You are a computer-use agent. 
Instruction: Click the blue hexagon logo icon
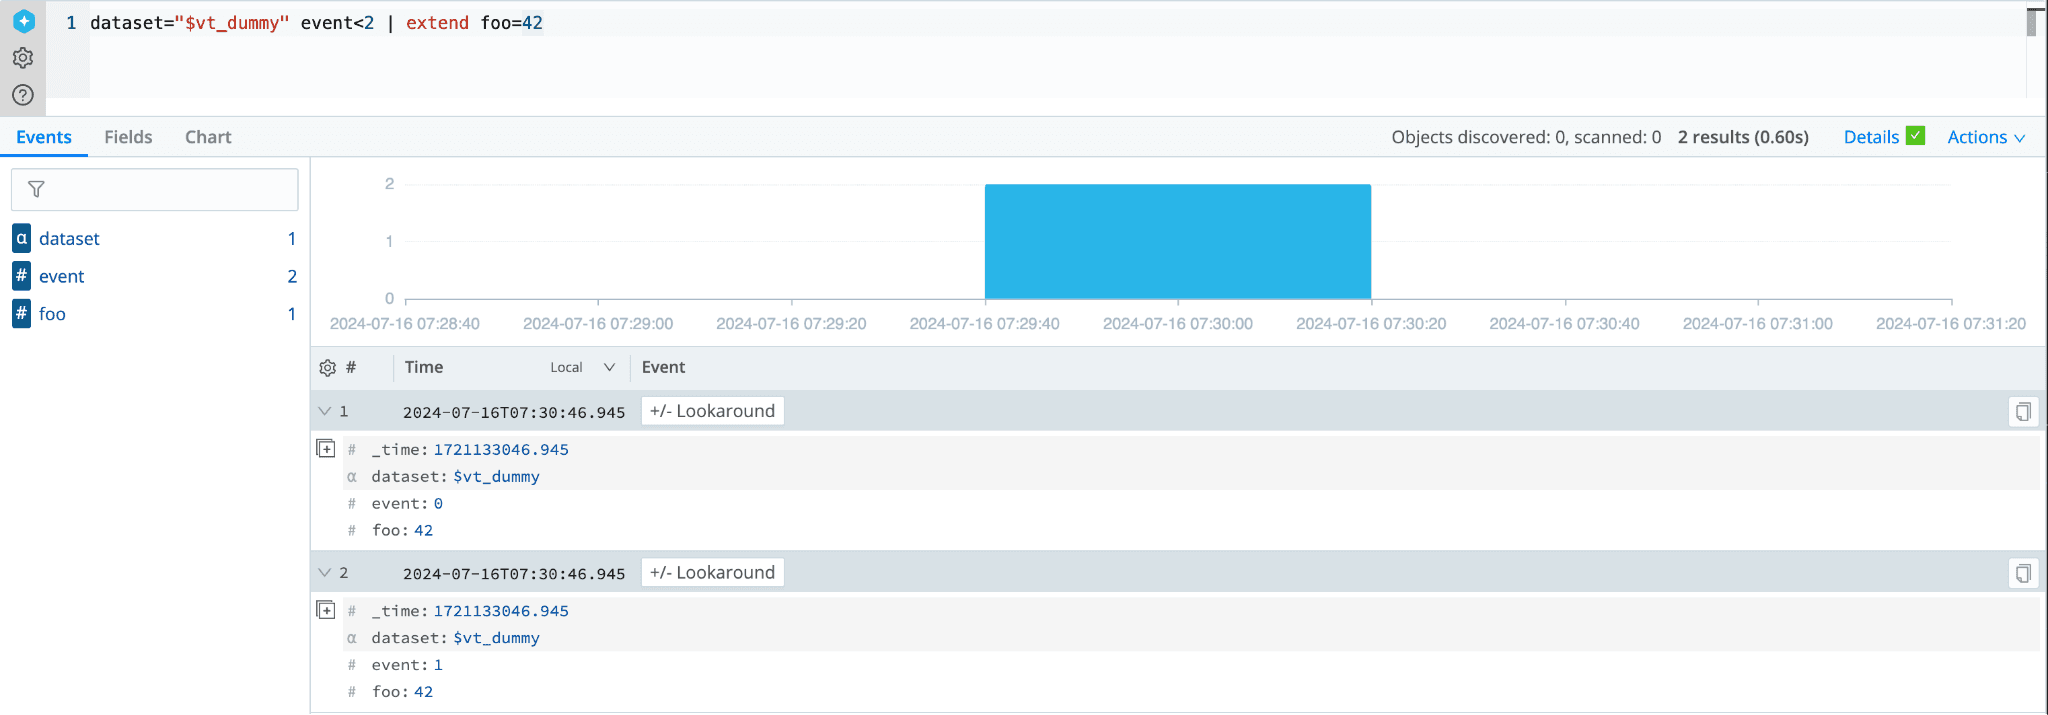(x=24, y=21)
